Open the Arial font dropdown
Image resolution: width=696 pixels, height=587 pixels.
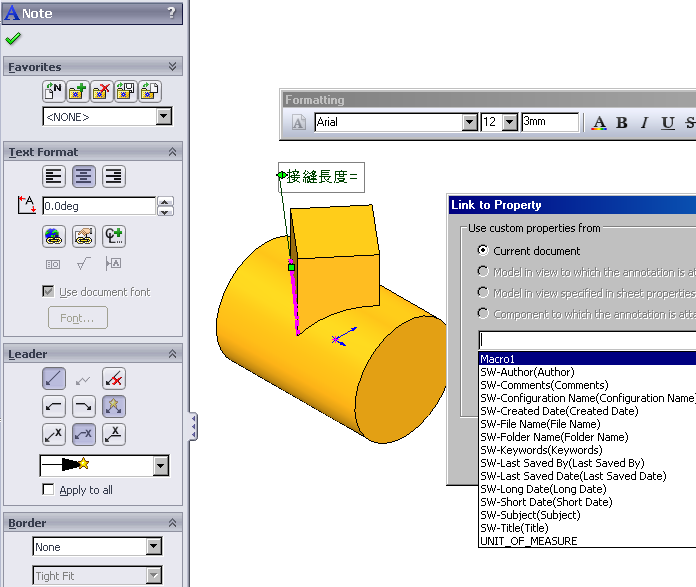469,122
